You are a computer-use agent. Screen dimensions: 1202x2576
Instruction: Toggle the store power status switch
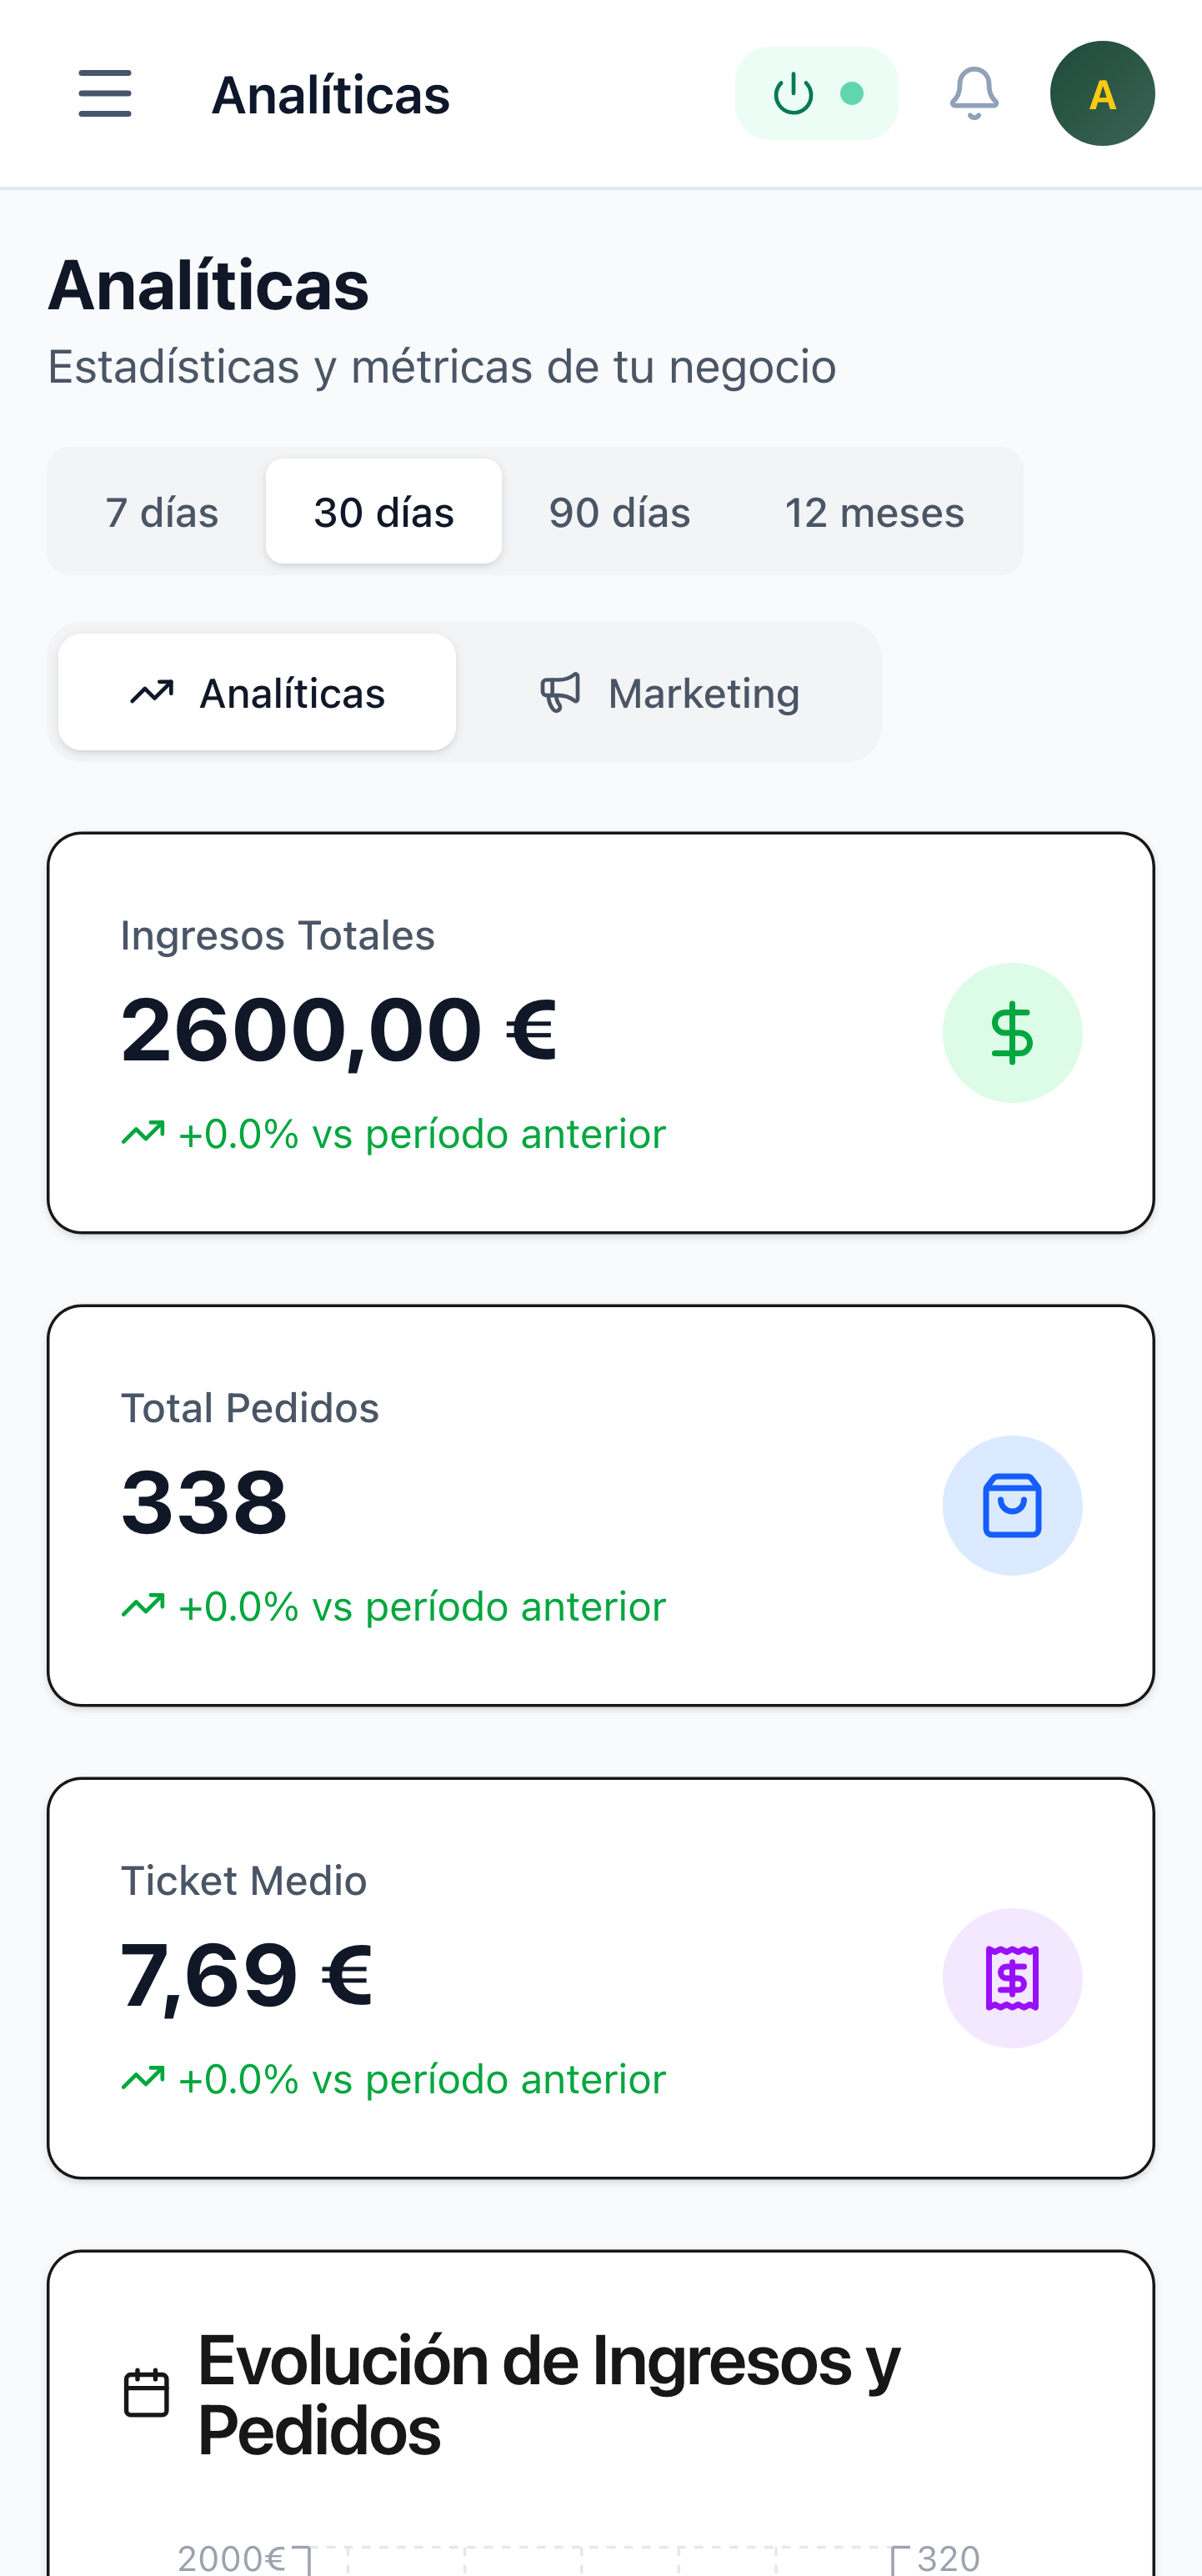coord(816,94)
